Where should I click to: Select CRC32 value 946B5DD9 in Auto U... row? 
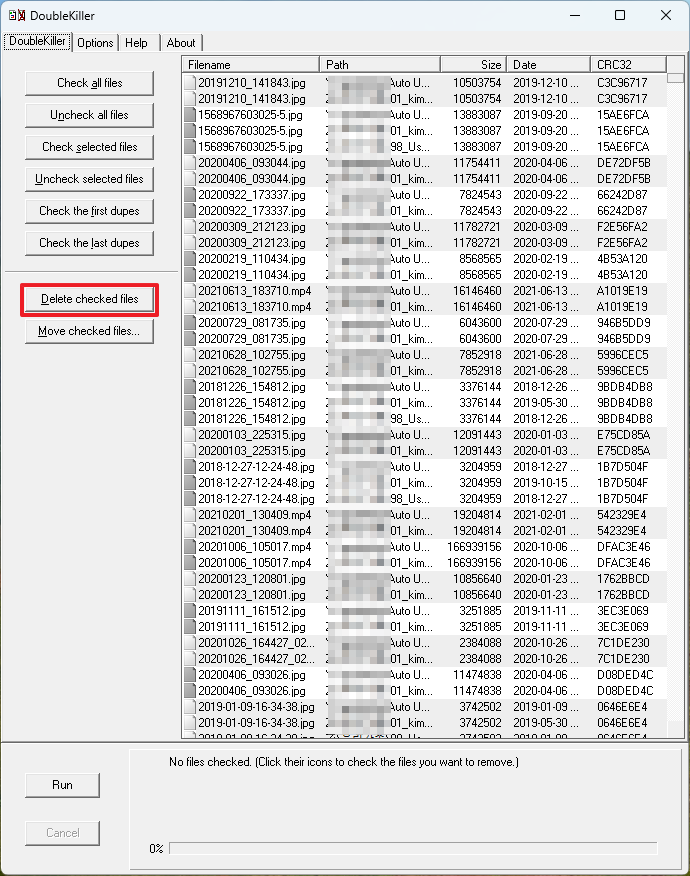click(624, 323)
